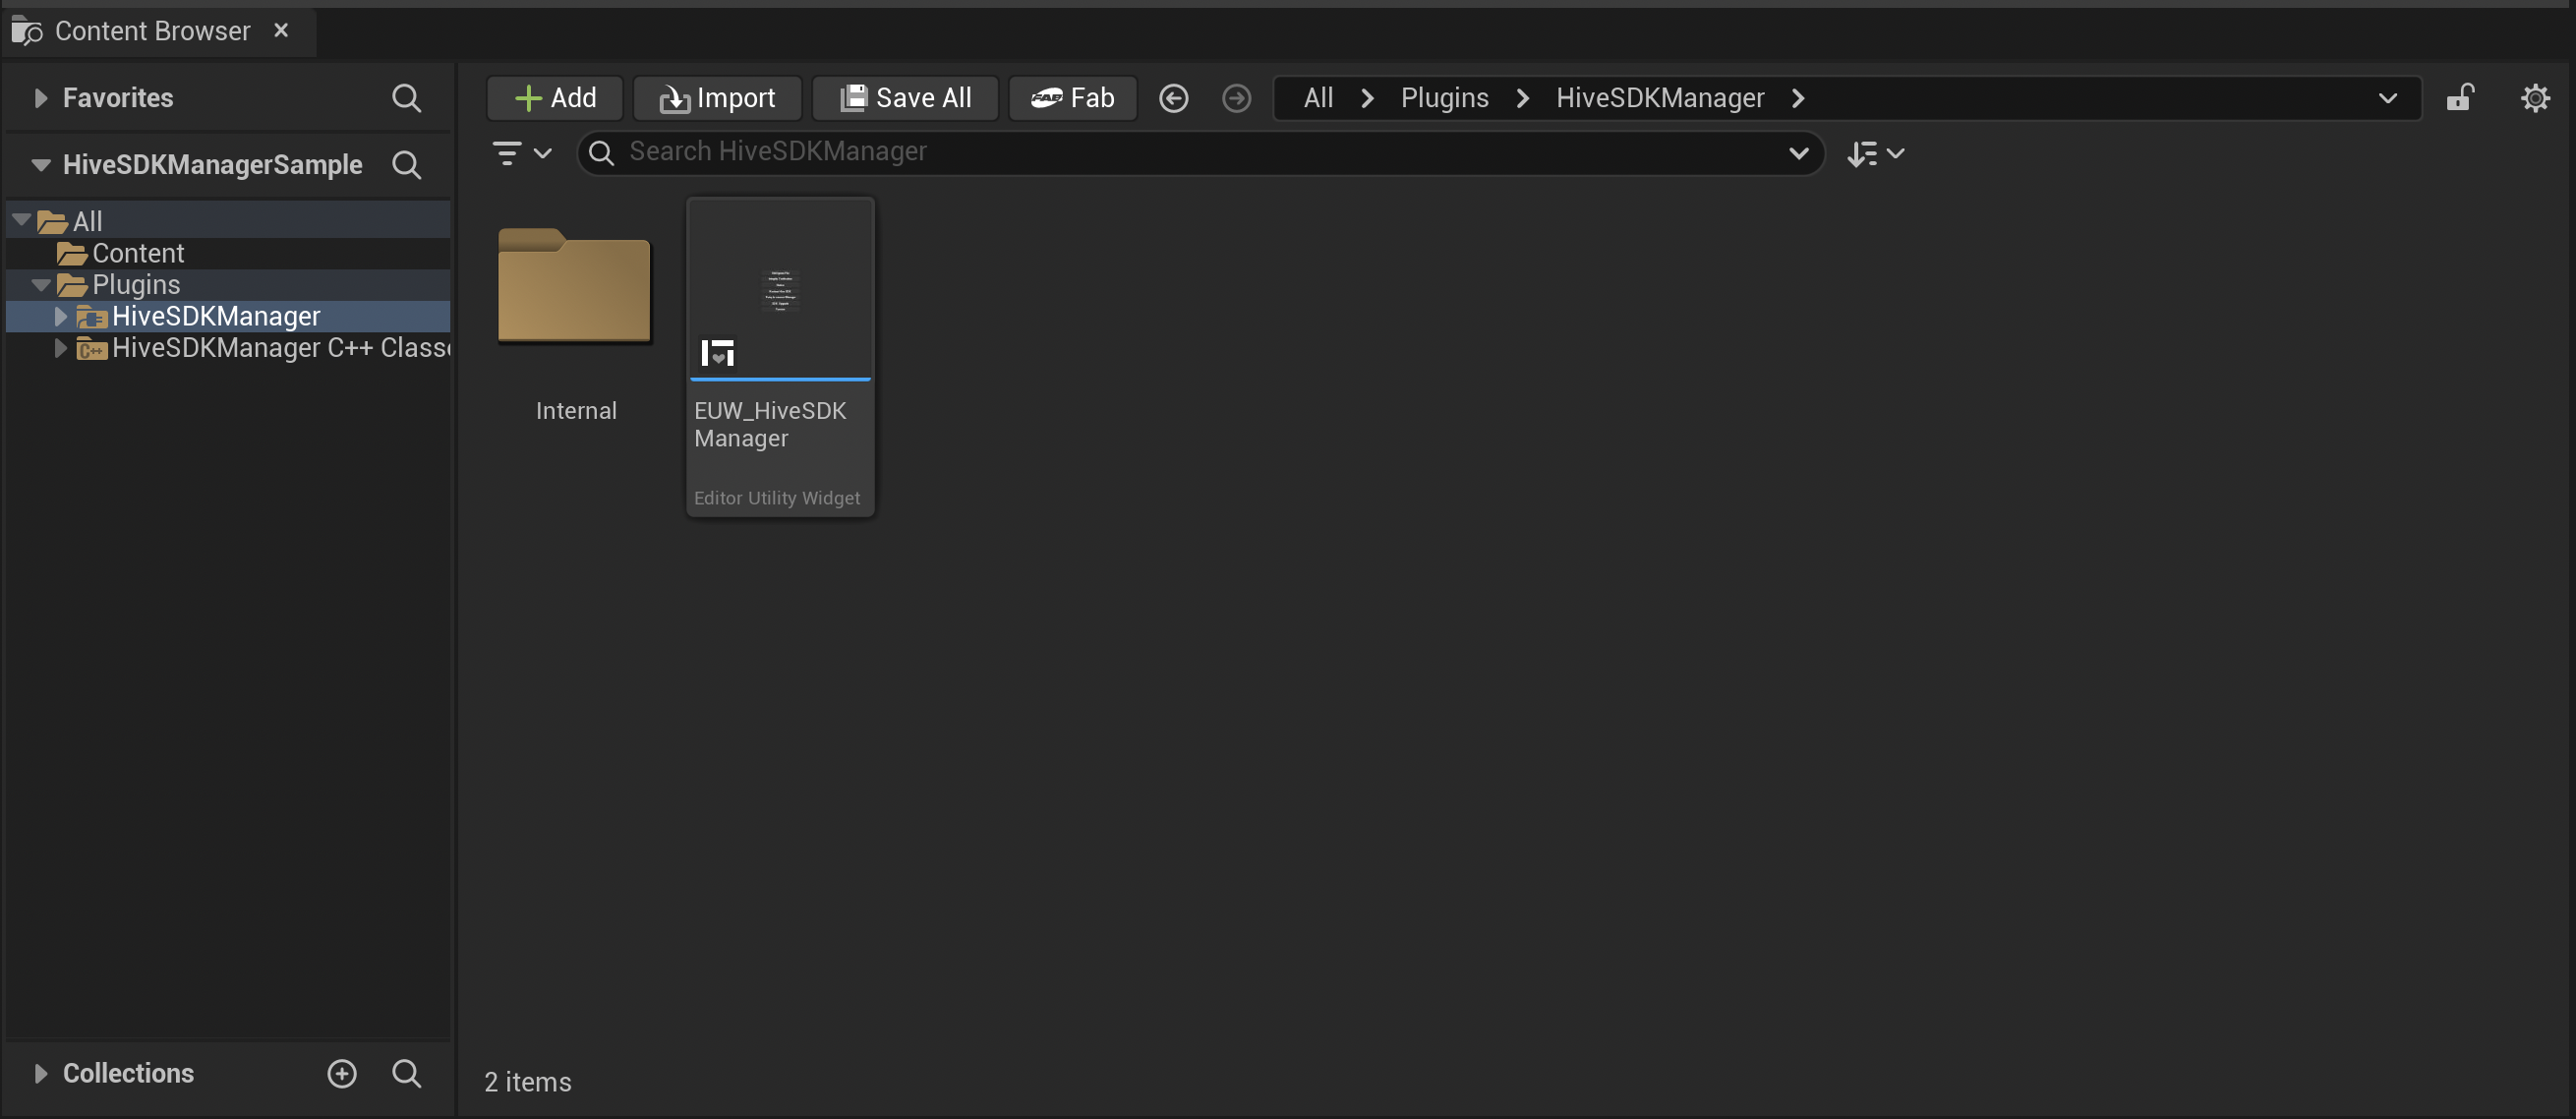Click the navigate forward arrow icon

tap(1236, 98)
